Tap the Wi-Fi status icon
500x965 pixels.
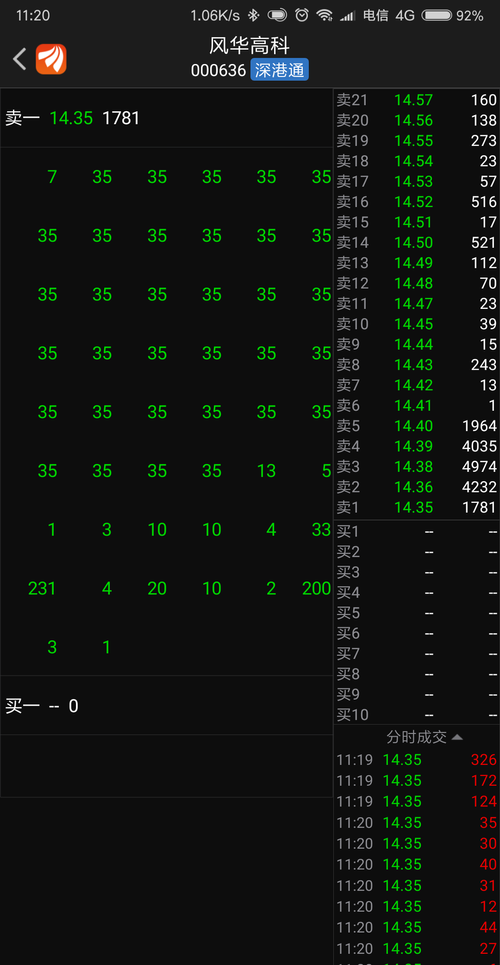point(325,15)
